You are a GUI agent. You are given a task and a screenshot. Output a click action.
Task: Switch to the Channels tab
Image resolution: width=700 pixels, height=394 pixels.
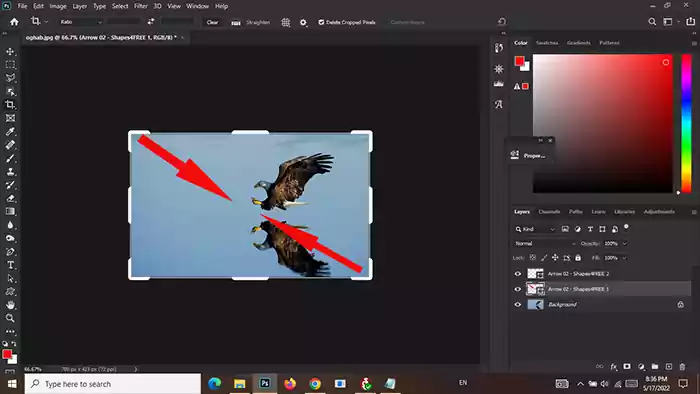click(x=549, y=212)
